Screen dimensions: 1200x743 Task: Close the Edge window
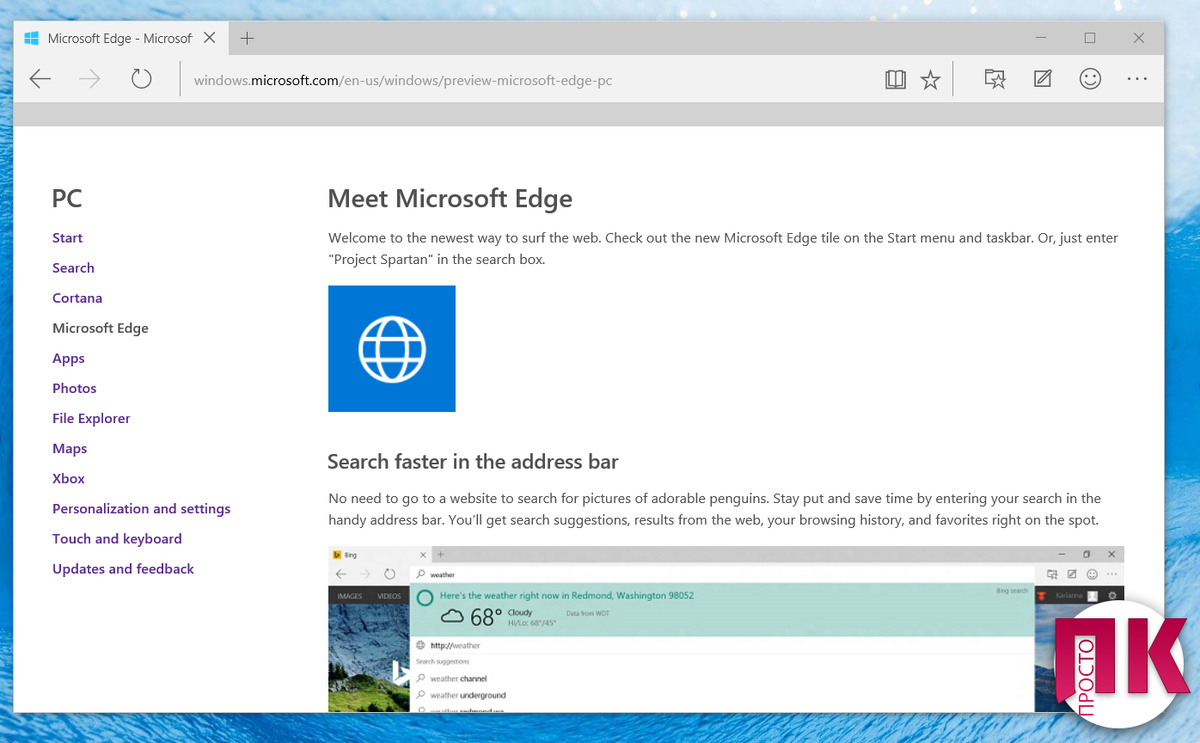(x=1139, y=38)
